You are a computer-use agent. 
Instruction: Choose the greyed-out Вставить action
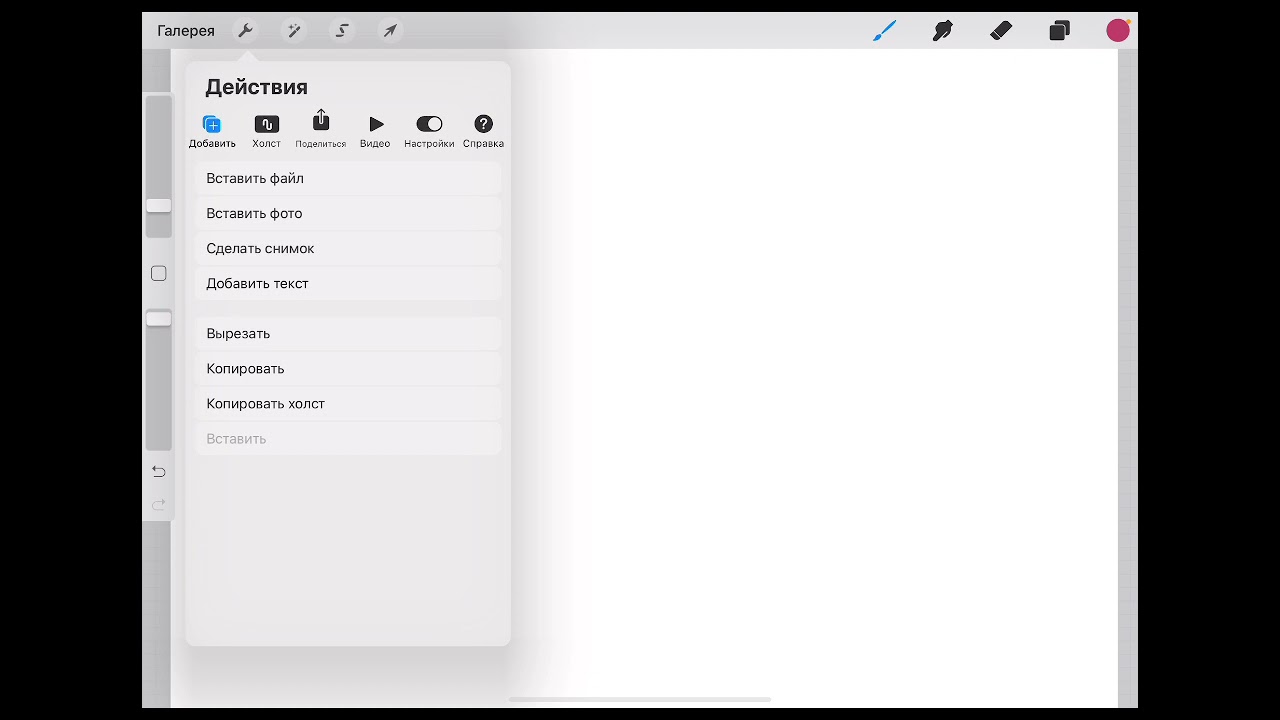point(348,438)
